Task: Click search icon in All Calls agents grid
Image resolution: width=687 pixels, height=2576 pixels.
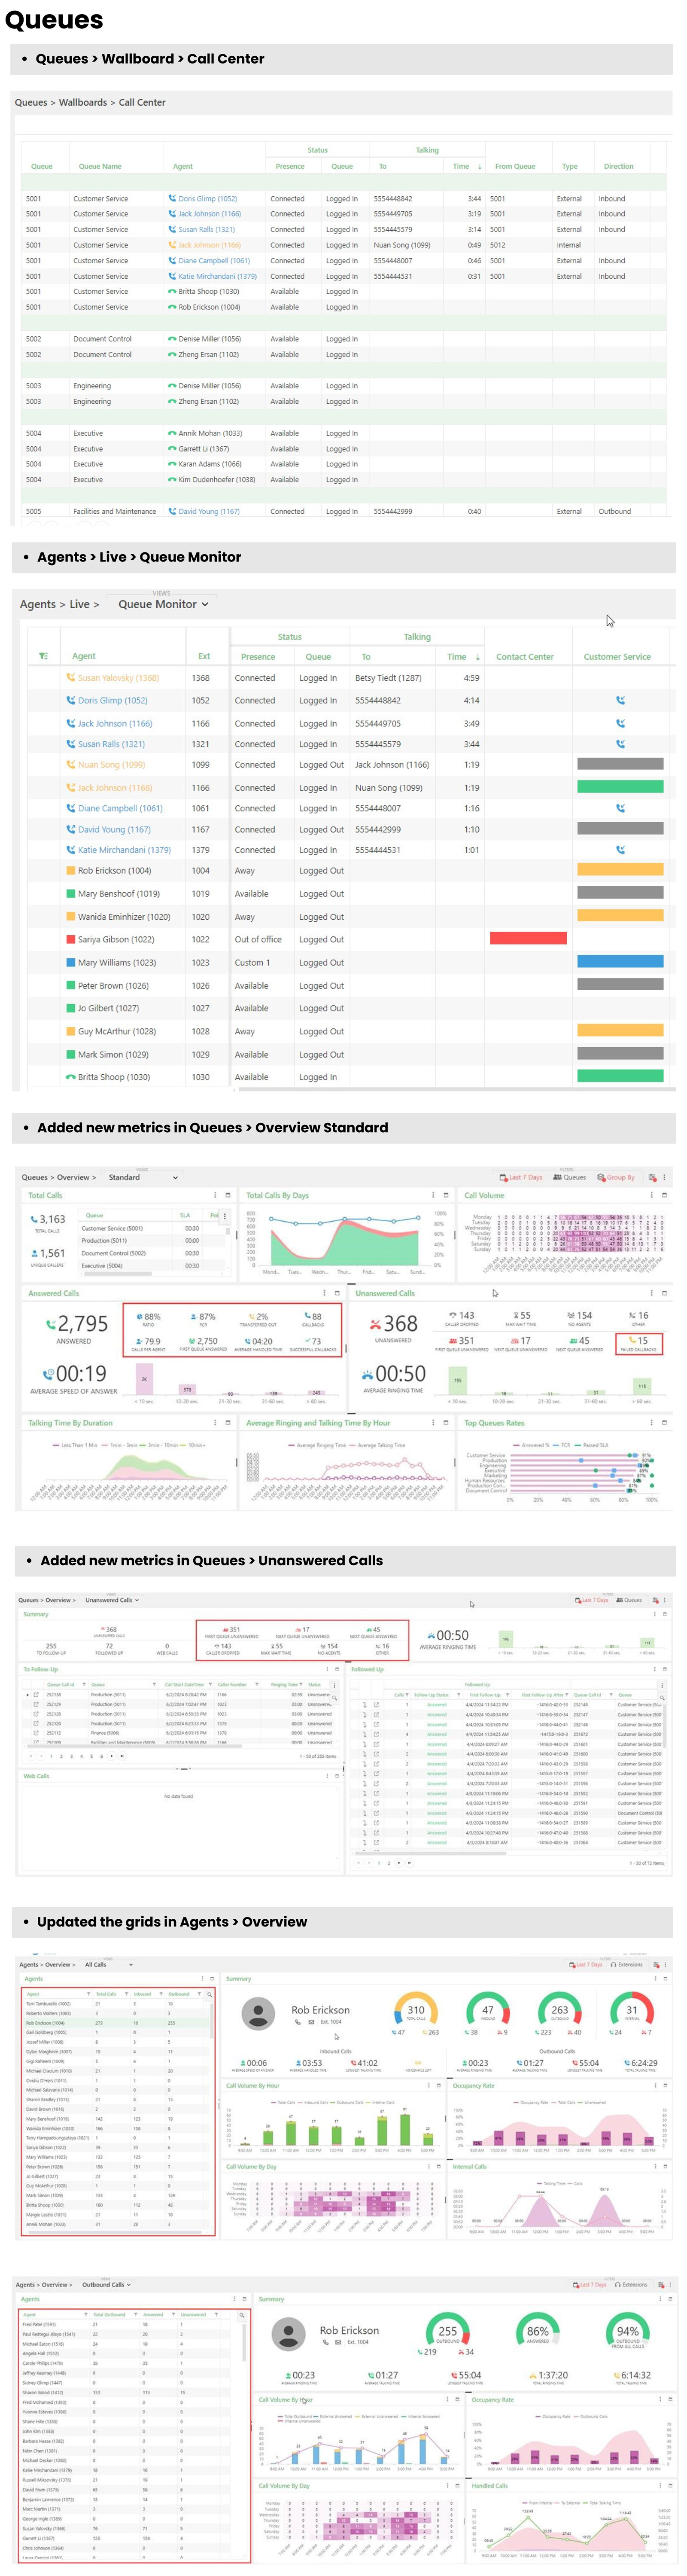Action: tap(209, 1994)
